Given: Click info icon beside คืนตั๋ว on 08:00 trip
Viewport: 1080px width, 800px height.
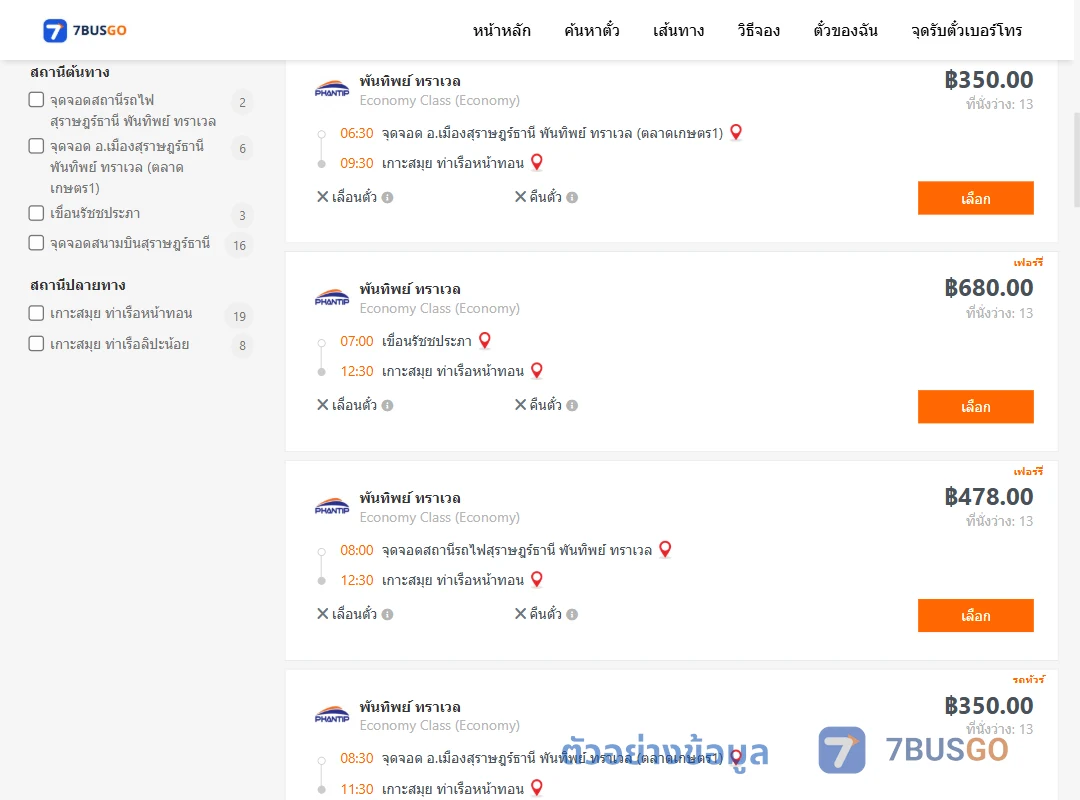Looking at the screenshot, I should [572, 615].
